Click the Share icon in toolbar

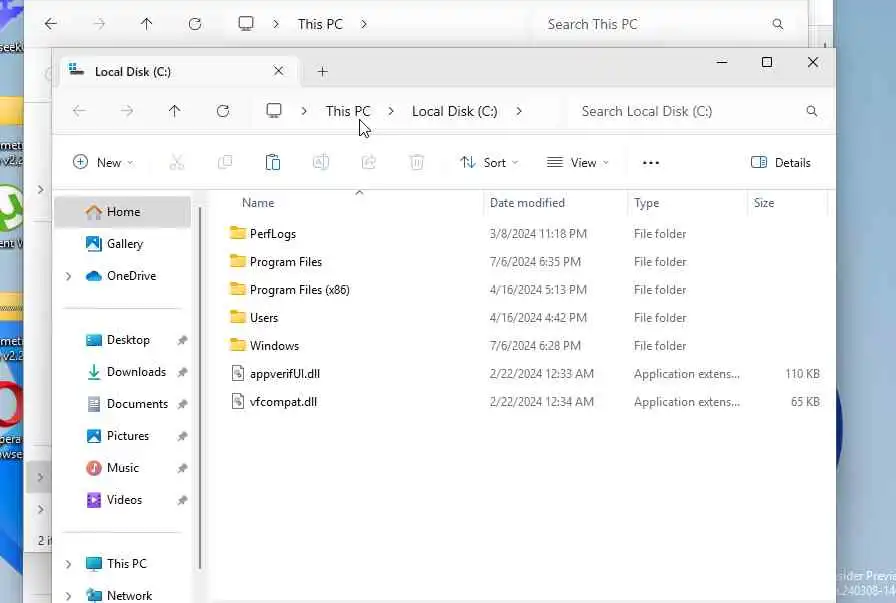369,163
